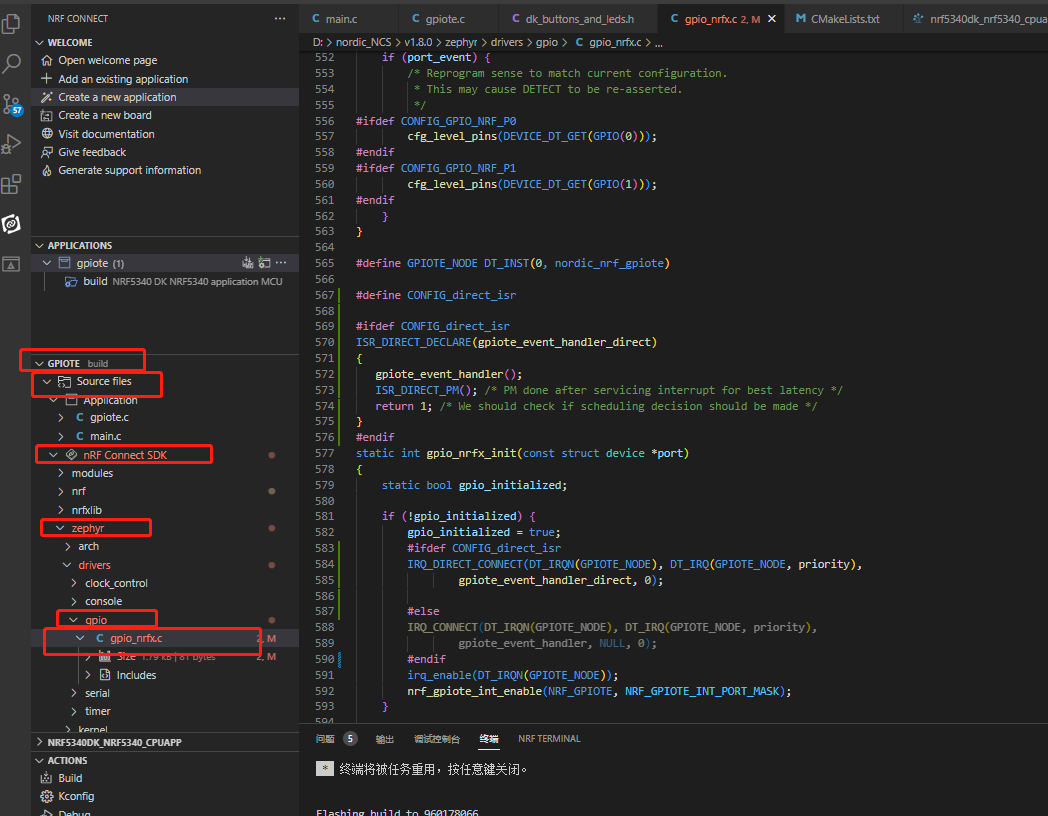The width and height of the screenshot is (1048, 816).
Task: Collapse the ACTIONS section
Action: pos(39,761)
